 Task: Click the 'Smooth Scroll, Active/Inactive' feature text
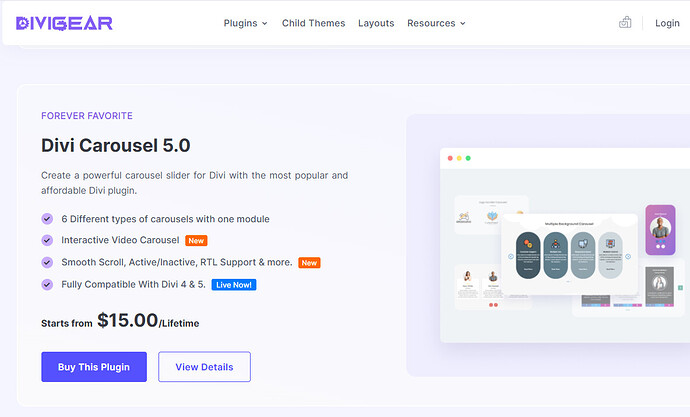[x=176, y=262]
